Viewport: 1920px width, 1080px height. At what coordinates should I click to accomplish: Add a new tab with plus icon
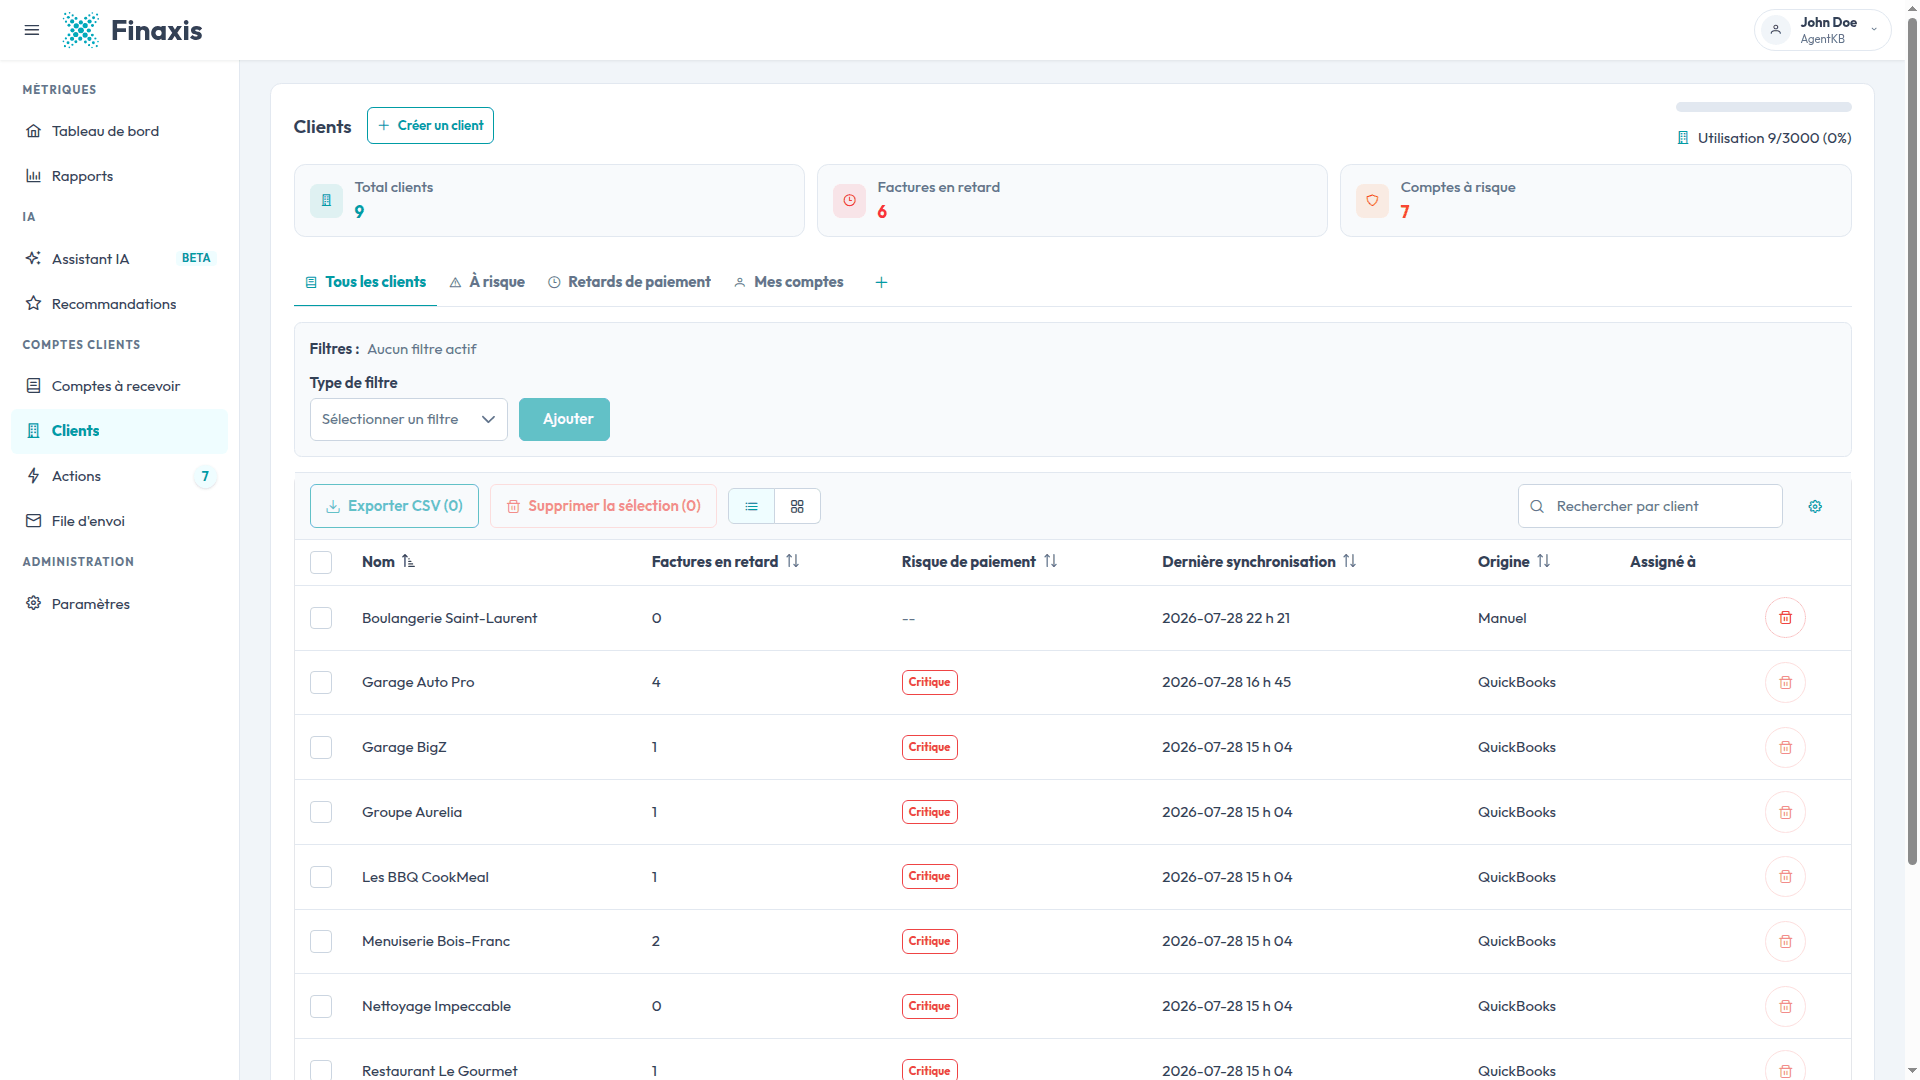click(881, 282)
